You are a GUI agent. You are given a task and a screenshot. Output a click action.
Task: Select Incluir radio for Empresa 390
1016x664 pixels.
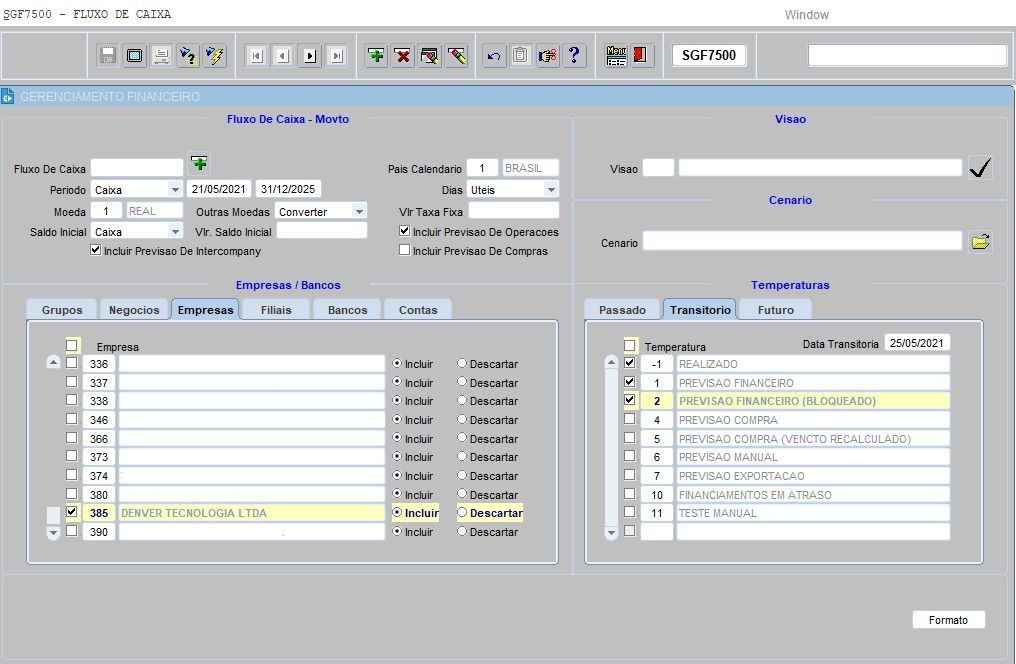pos(397,531)
